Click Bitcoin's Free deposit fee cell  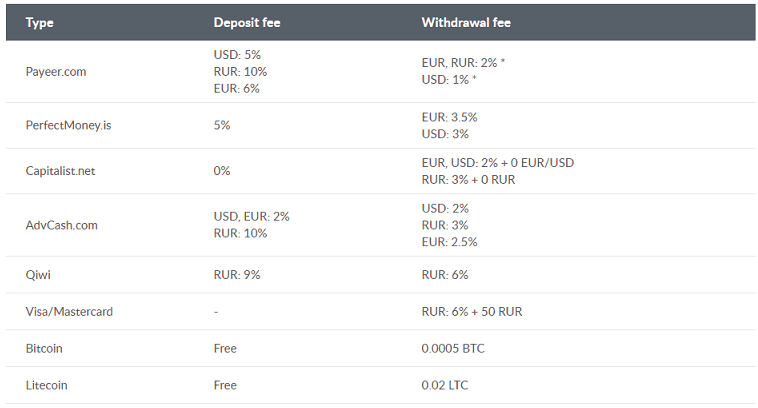[225, 348]
